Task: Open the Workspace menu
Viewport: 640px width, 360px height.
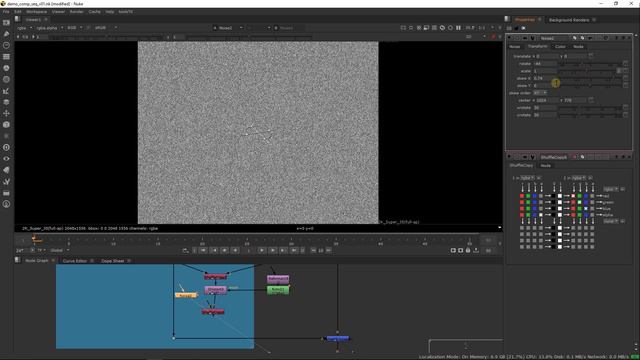Action: click(36, 12)
